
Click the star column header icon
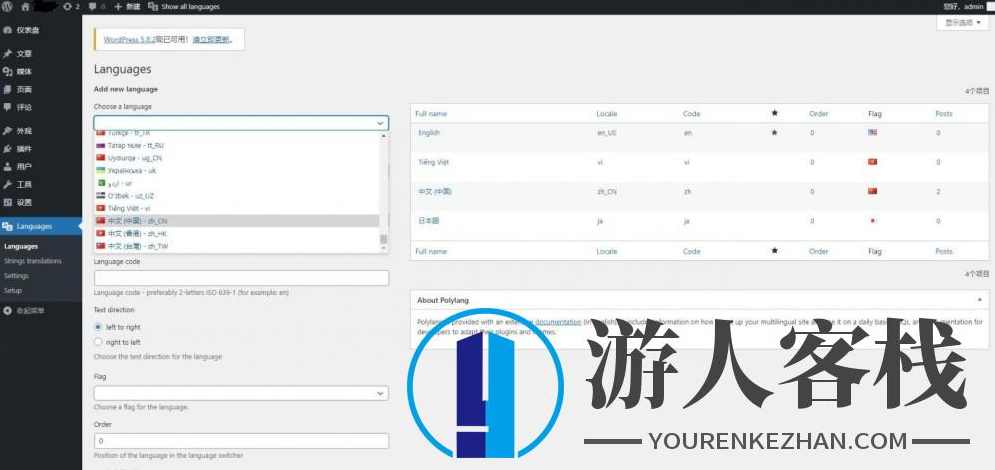click(774, 113)
